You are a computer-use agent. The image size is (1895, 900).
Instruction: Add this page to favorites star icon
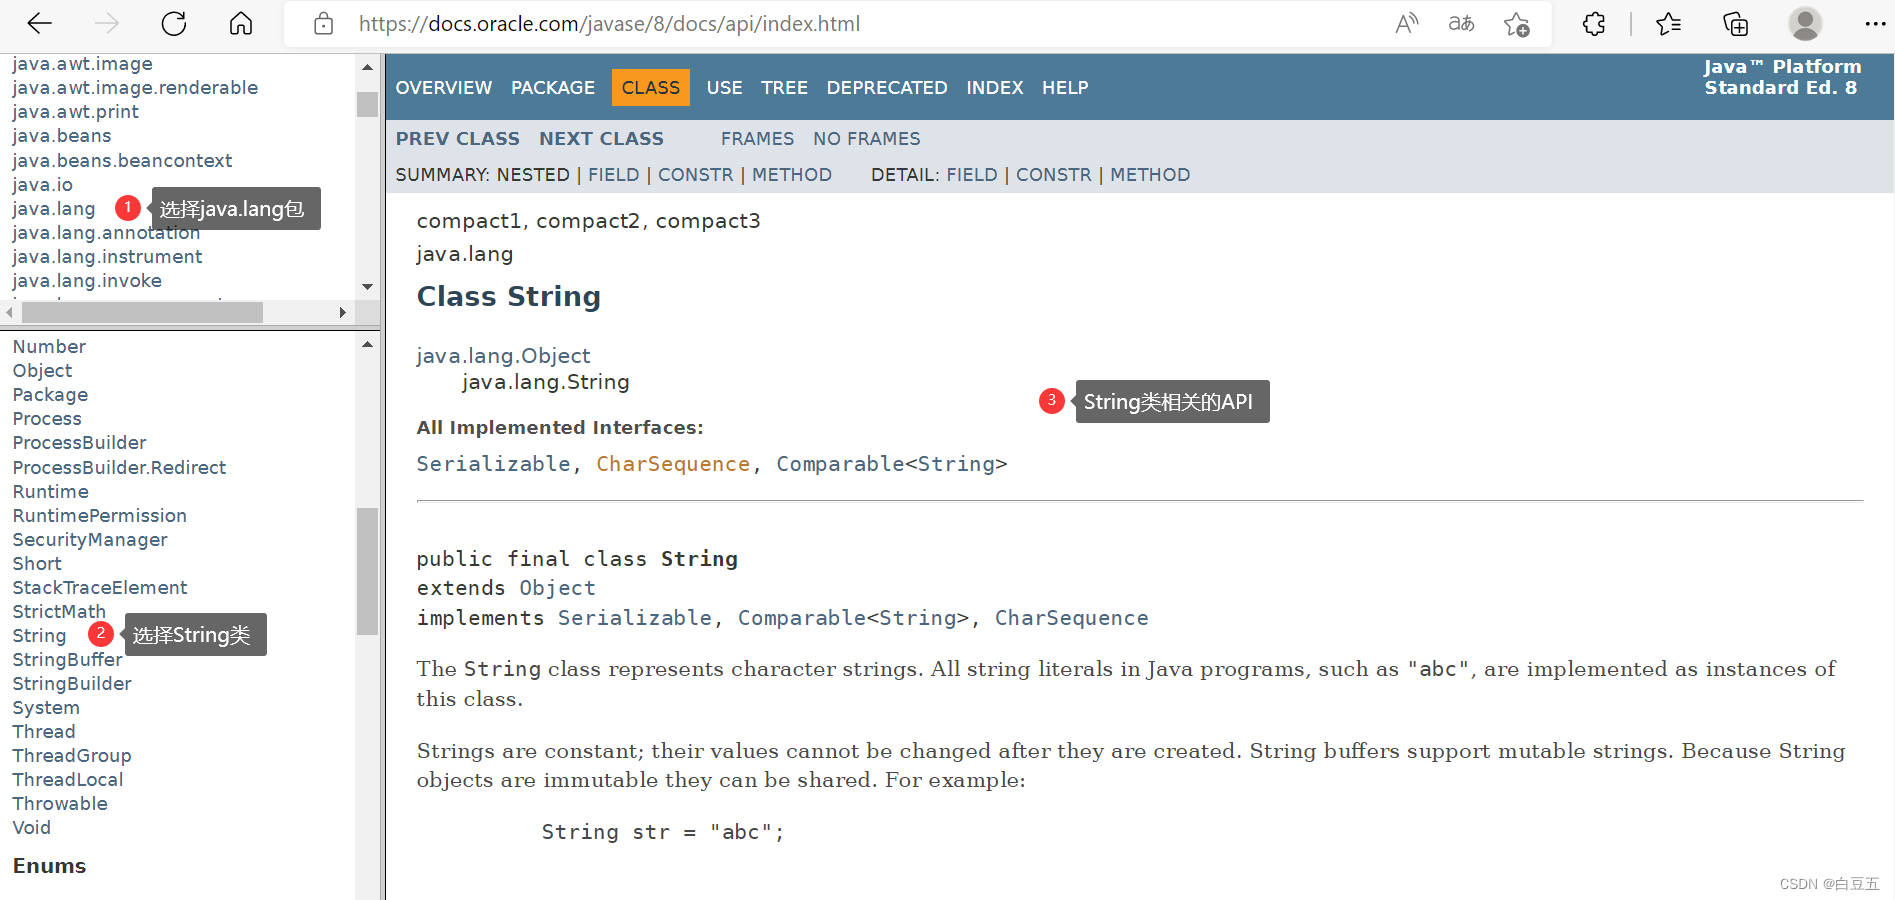[1517, 24]
